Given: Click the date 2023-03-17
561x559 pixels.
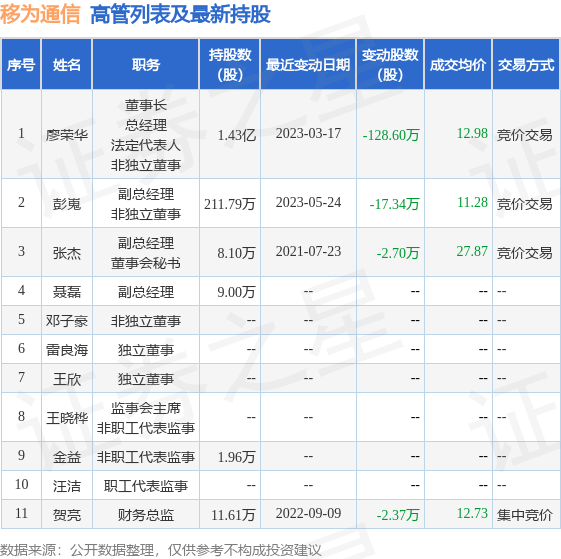Looking at the screenshot, I should click(x=308, y=133).
